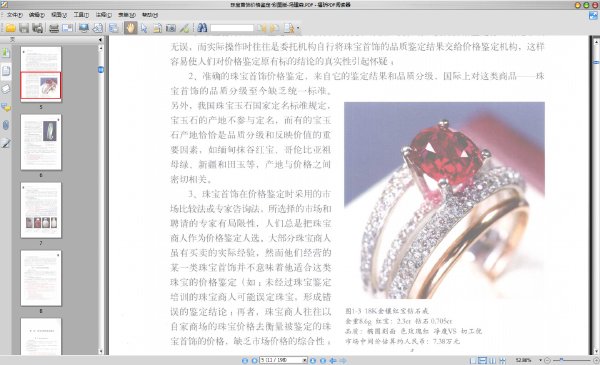Zoom out with the minus button

[x=547, y=360]
